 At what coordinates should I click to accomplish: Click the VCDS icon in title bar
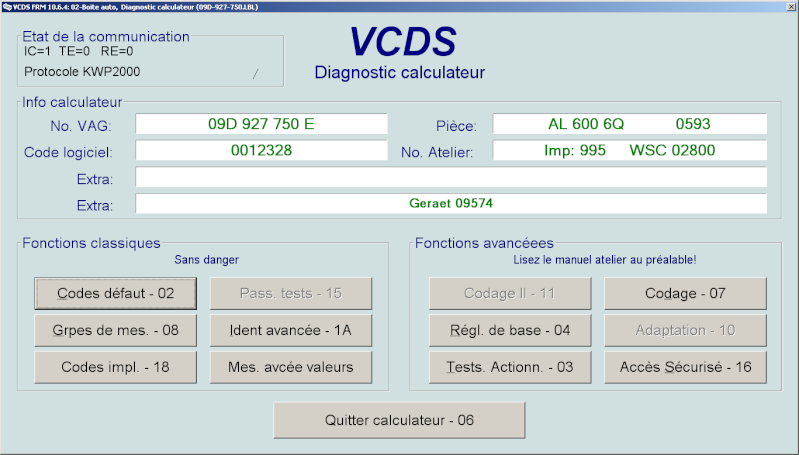[x=7, y=7]
